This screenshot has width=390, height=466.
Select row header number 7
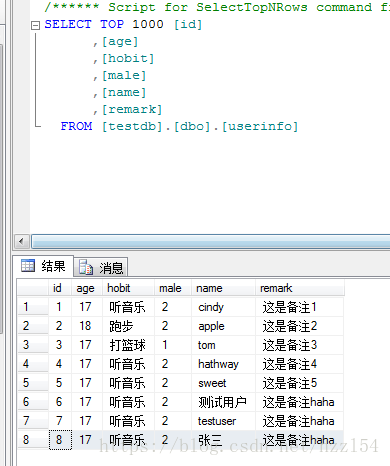33,421
